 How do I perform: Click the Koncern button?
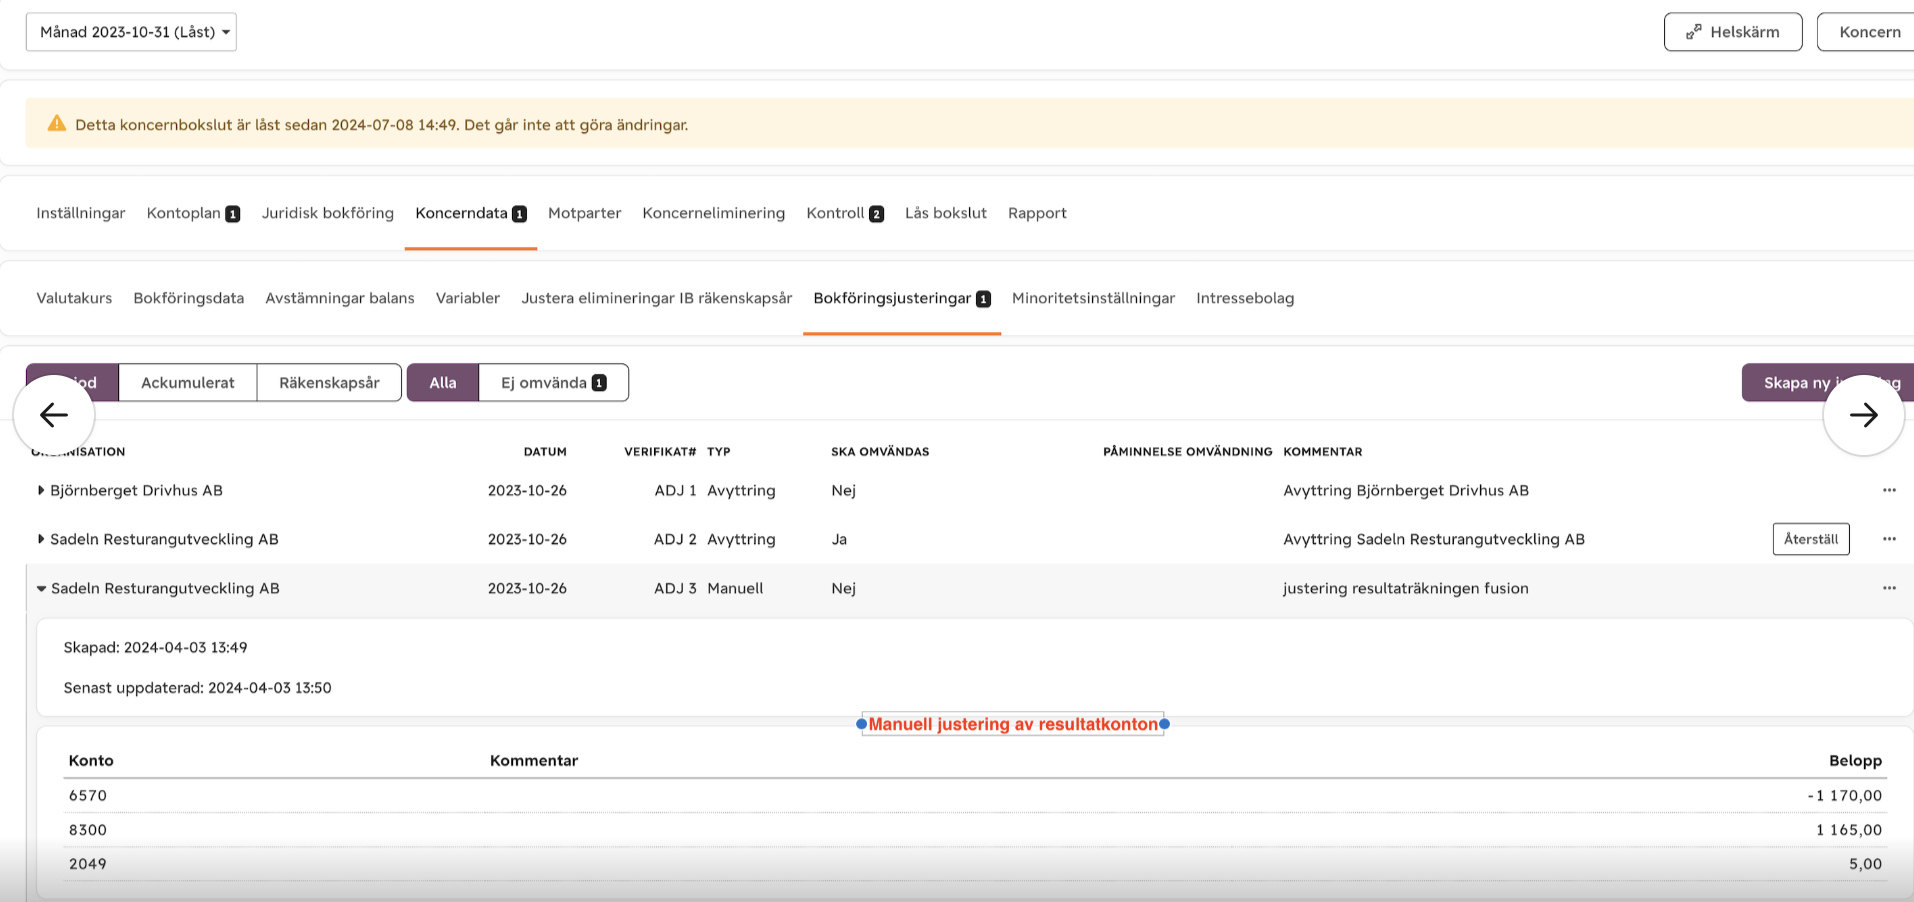(1866, 32)
